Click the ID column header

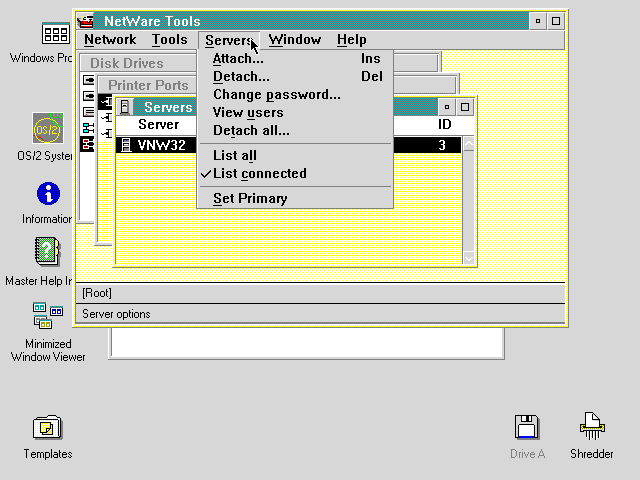[444, 124]
